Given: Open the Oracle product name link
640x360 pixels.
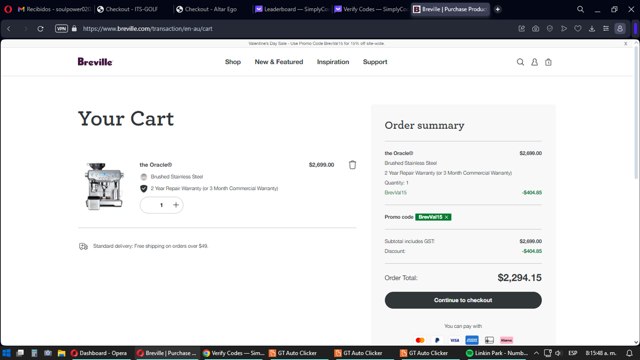Looking at the screenshot, I should (156, 165).
